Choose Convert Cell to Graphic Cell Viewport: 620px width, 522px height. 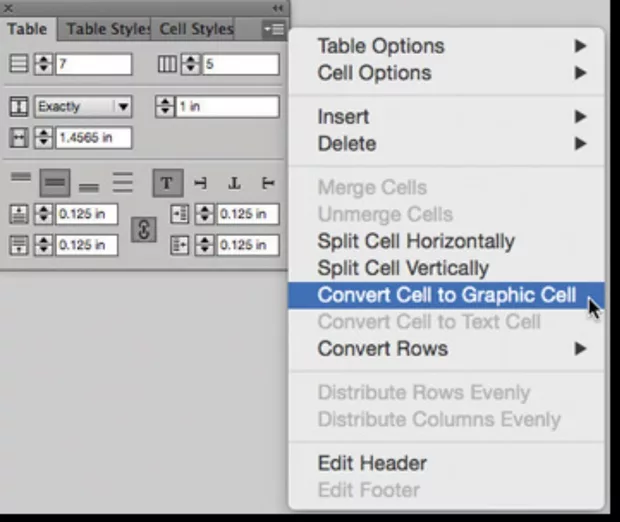click(446, 295)
